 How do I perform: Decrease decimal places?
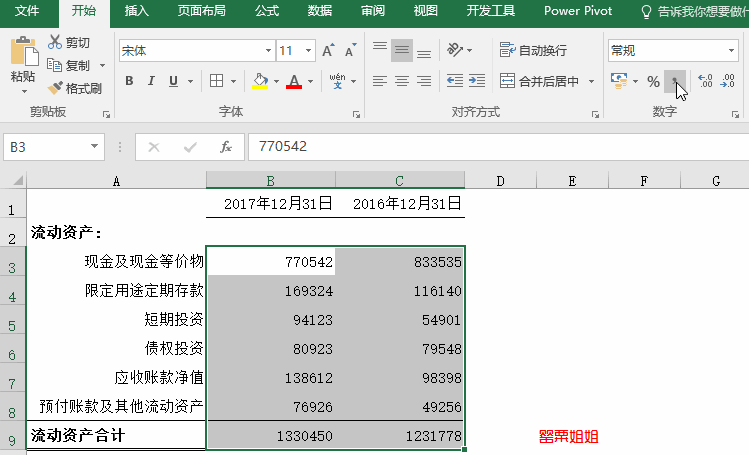click(x=728, y=81)
